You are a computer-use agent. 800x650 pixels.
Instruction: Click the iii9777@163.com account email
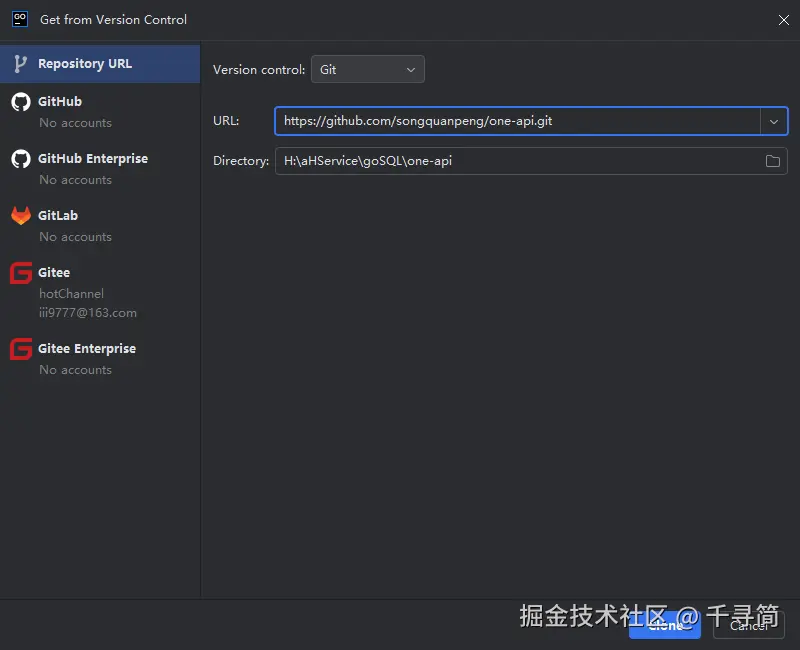pos(88,313)
